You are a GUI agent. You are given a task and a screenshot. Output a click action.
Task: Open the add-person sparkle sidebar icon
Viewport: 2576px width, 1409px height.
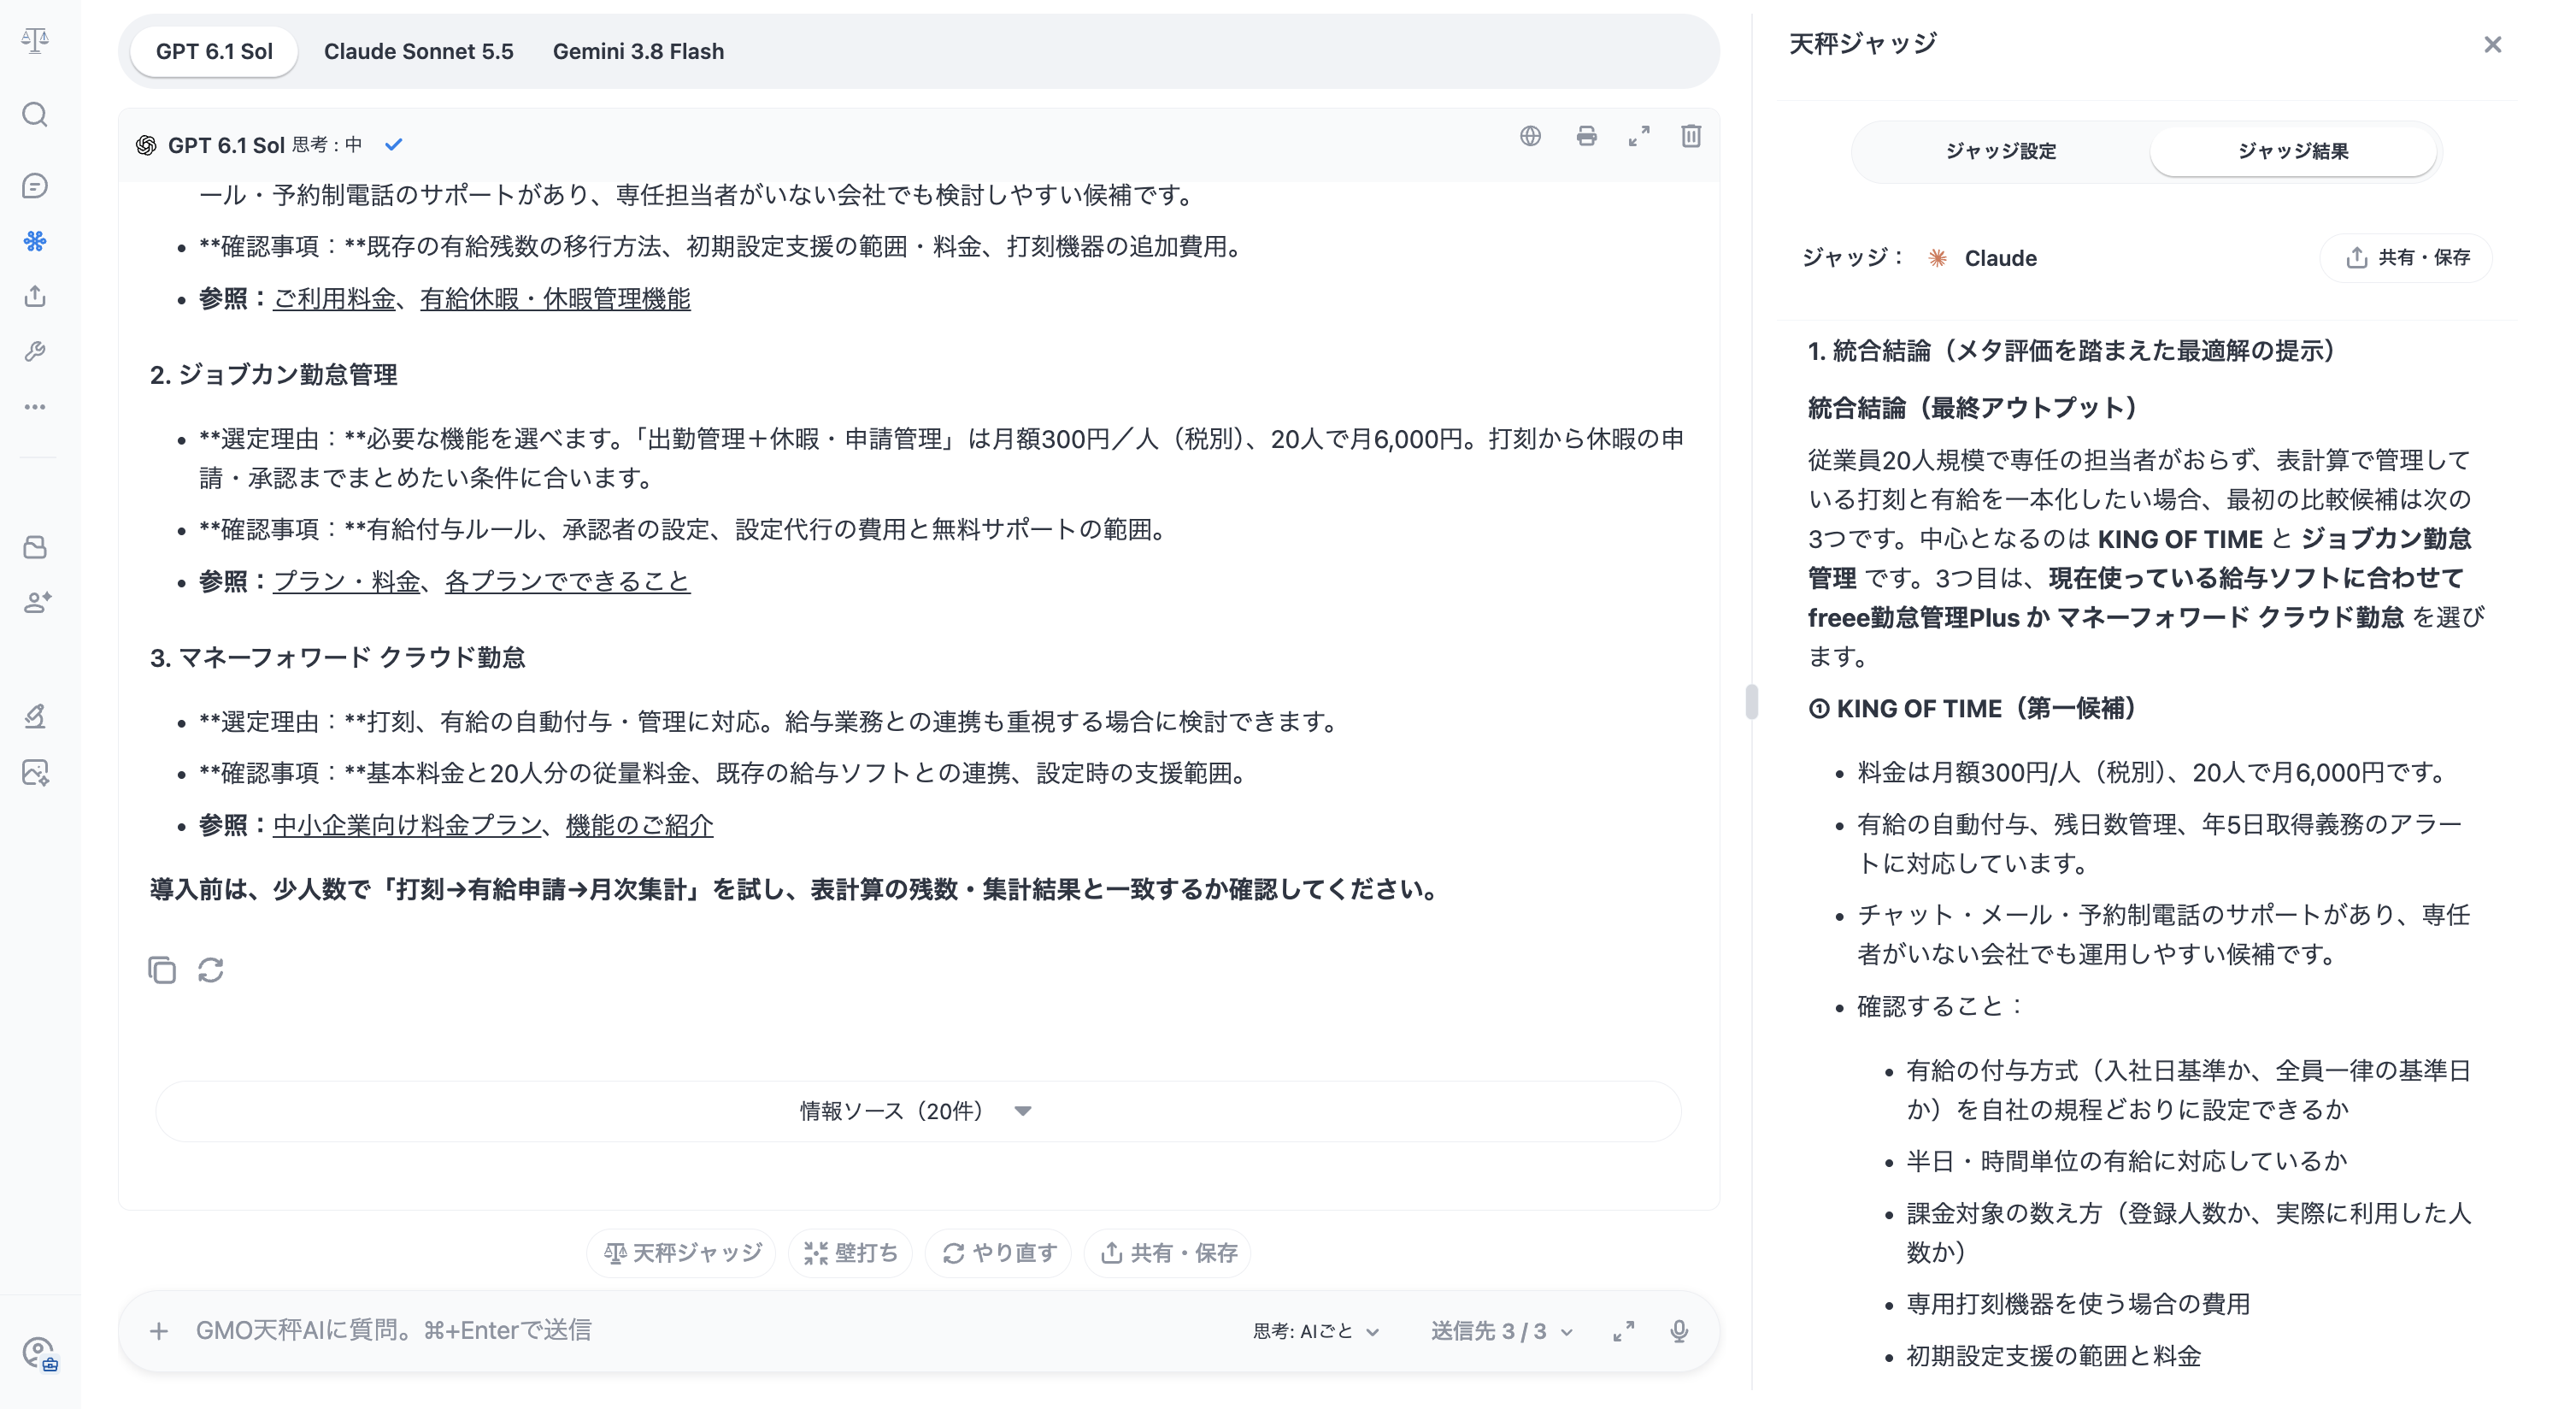(x=37, y=602)
